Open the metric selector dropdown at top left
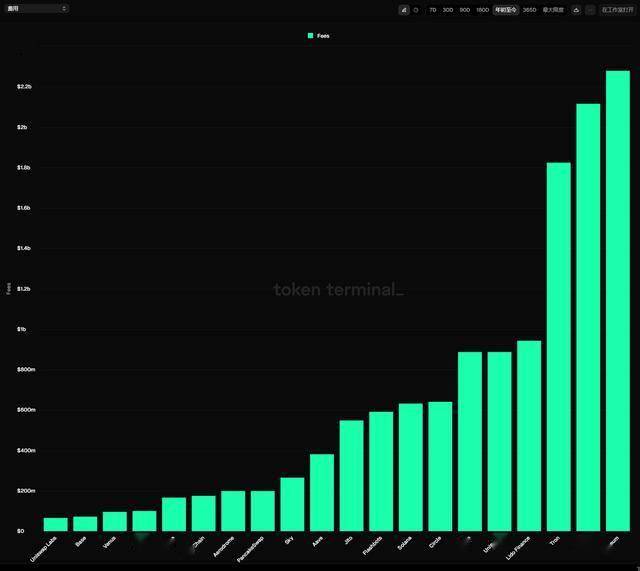Viewport: 640px width, 571px height. point(37,8)
